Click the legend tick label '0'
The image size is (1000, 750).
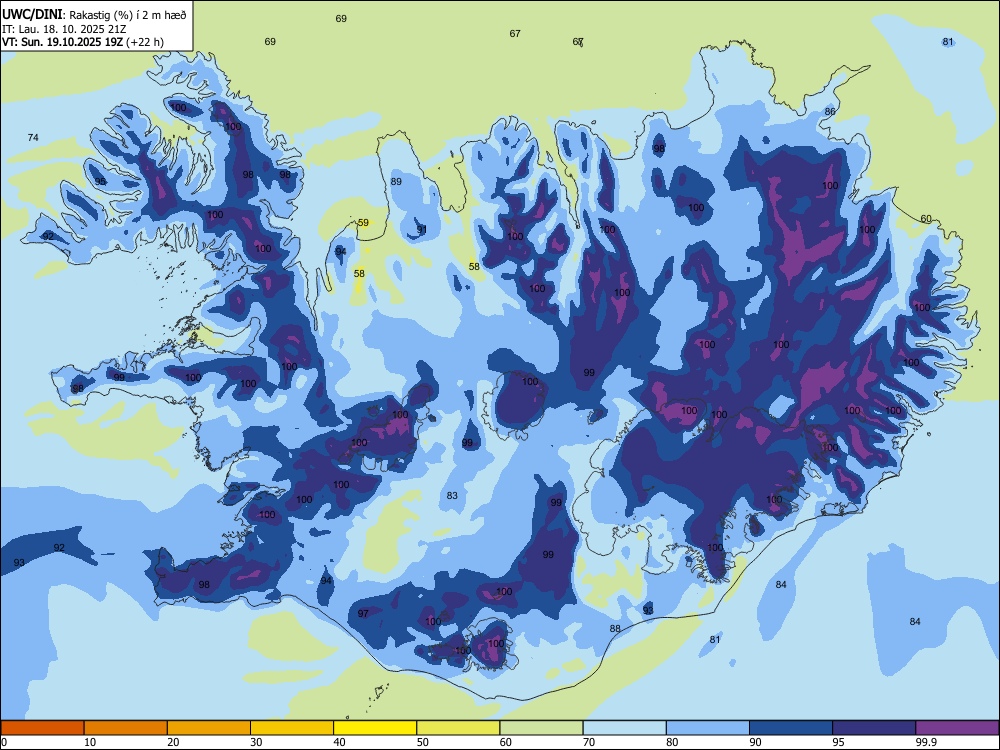tap(4, 742)
